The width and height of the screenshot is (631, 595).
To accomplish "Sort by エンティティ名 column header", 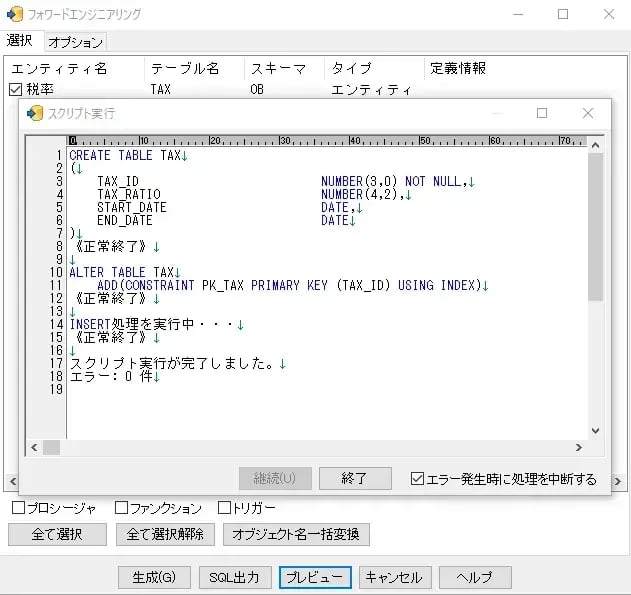I will [60, 68].
